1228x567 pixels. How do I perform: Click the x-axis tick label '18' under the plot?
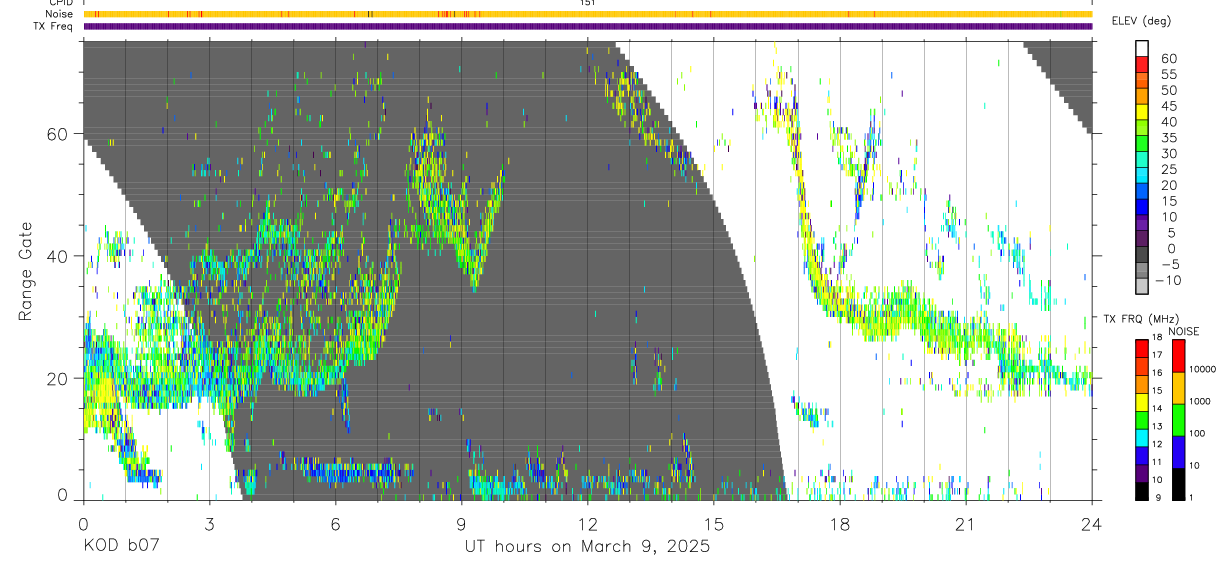point(840,524)
